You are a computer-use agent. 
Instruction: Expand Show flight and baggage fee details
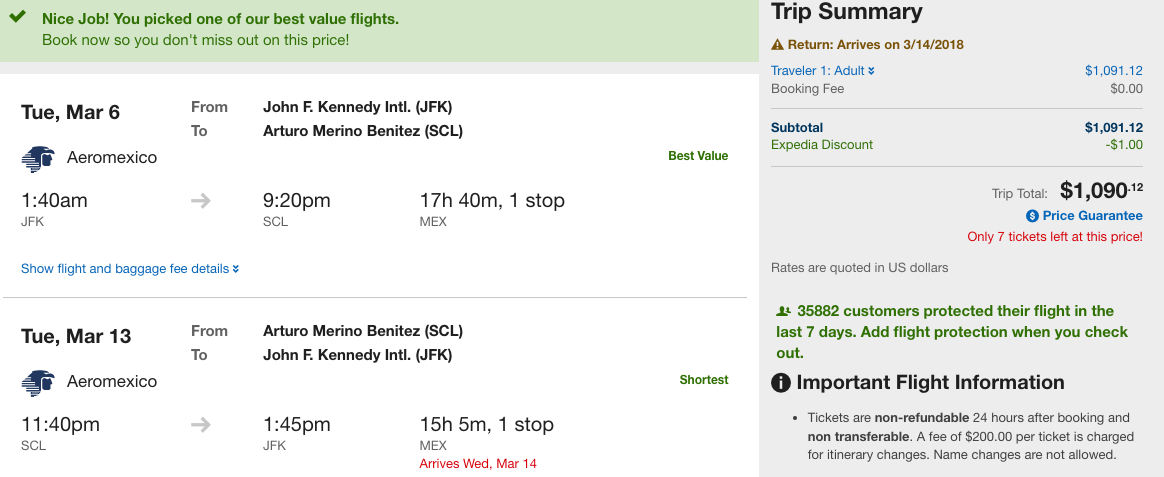pos(130,269)
